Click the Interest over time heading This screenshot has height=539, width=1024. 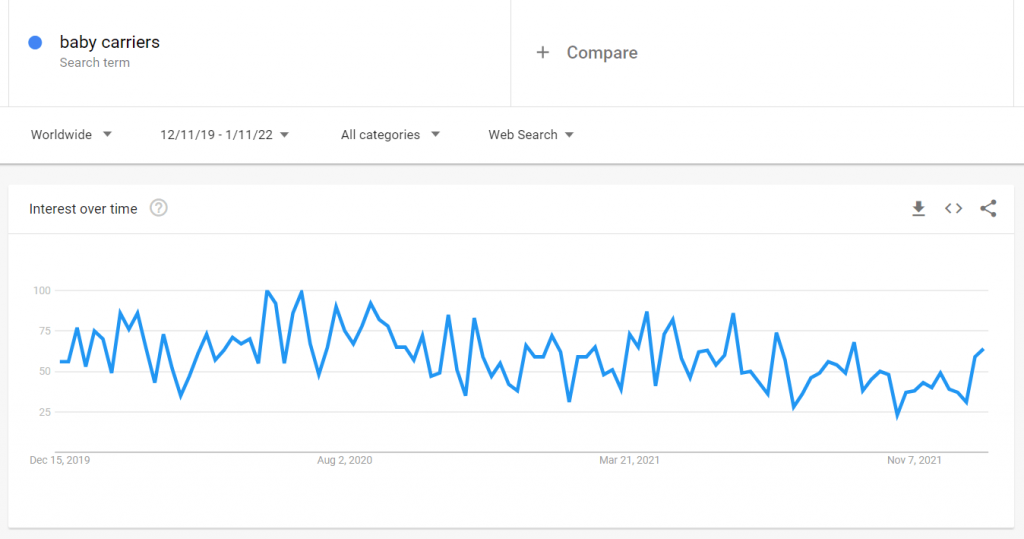click(x=83, y=209)
